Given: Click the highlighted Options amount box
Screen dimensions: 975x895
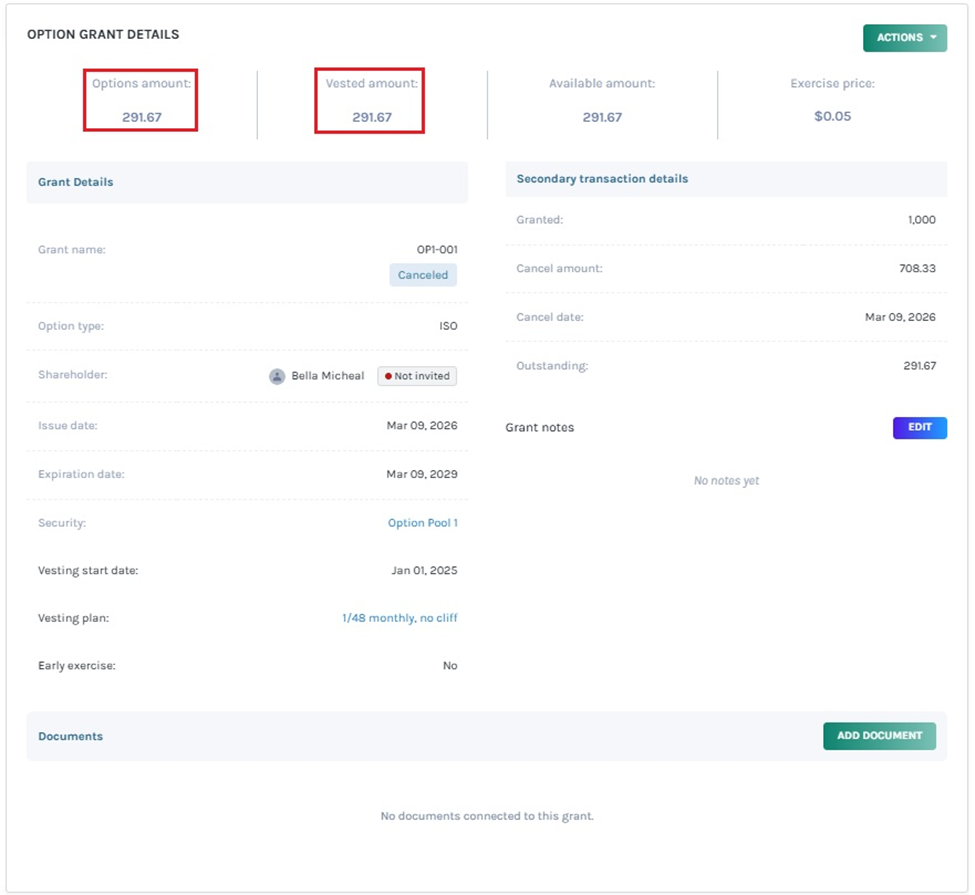Looking at the screenshot, I should click(x=140, y=100).
